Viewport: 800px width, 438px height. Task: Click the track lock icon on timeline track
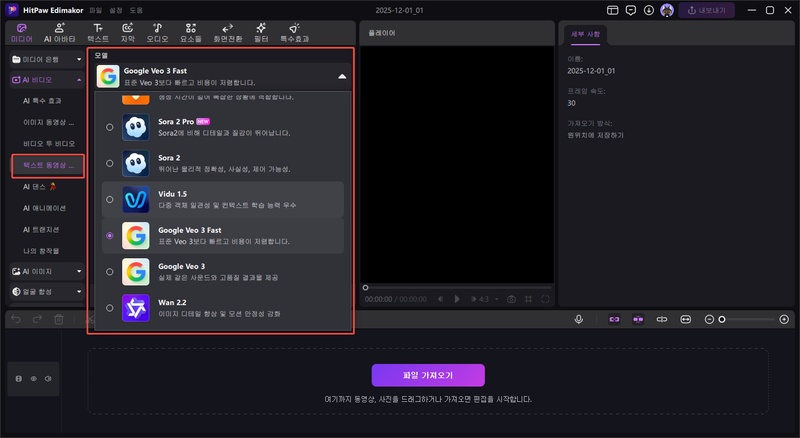pyautogui.click(x=19, y=379)
